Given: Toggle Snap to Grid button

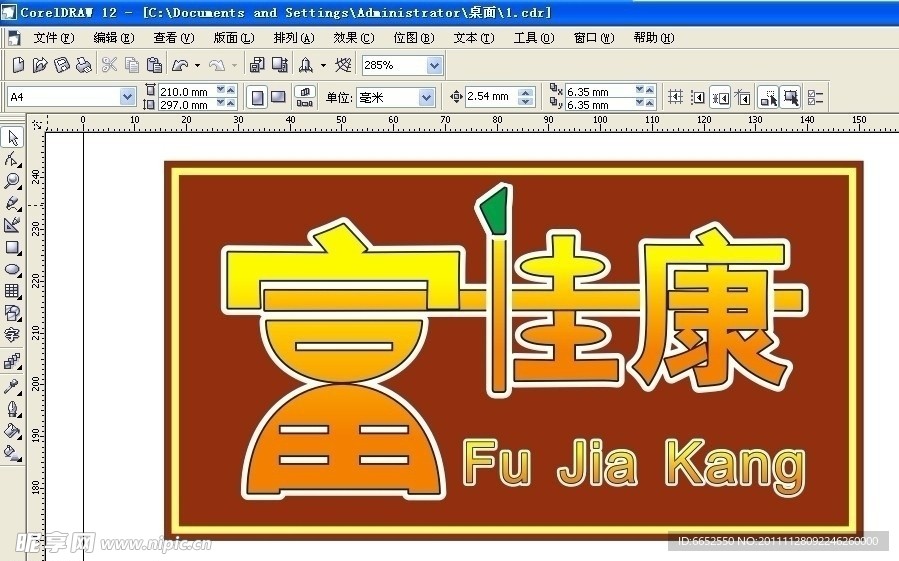Looking at the screenshot, I should click(x=675, y=97).
